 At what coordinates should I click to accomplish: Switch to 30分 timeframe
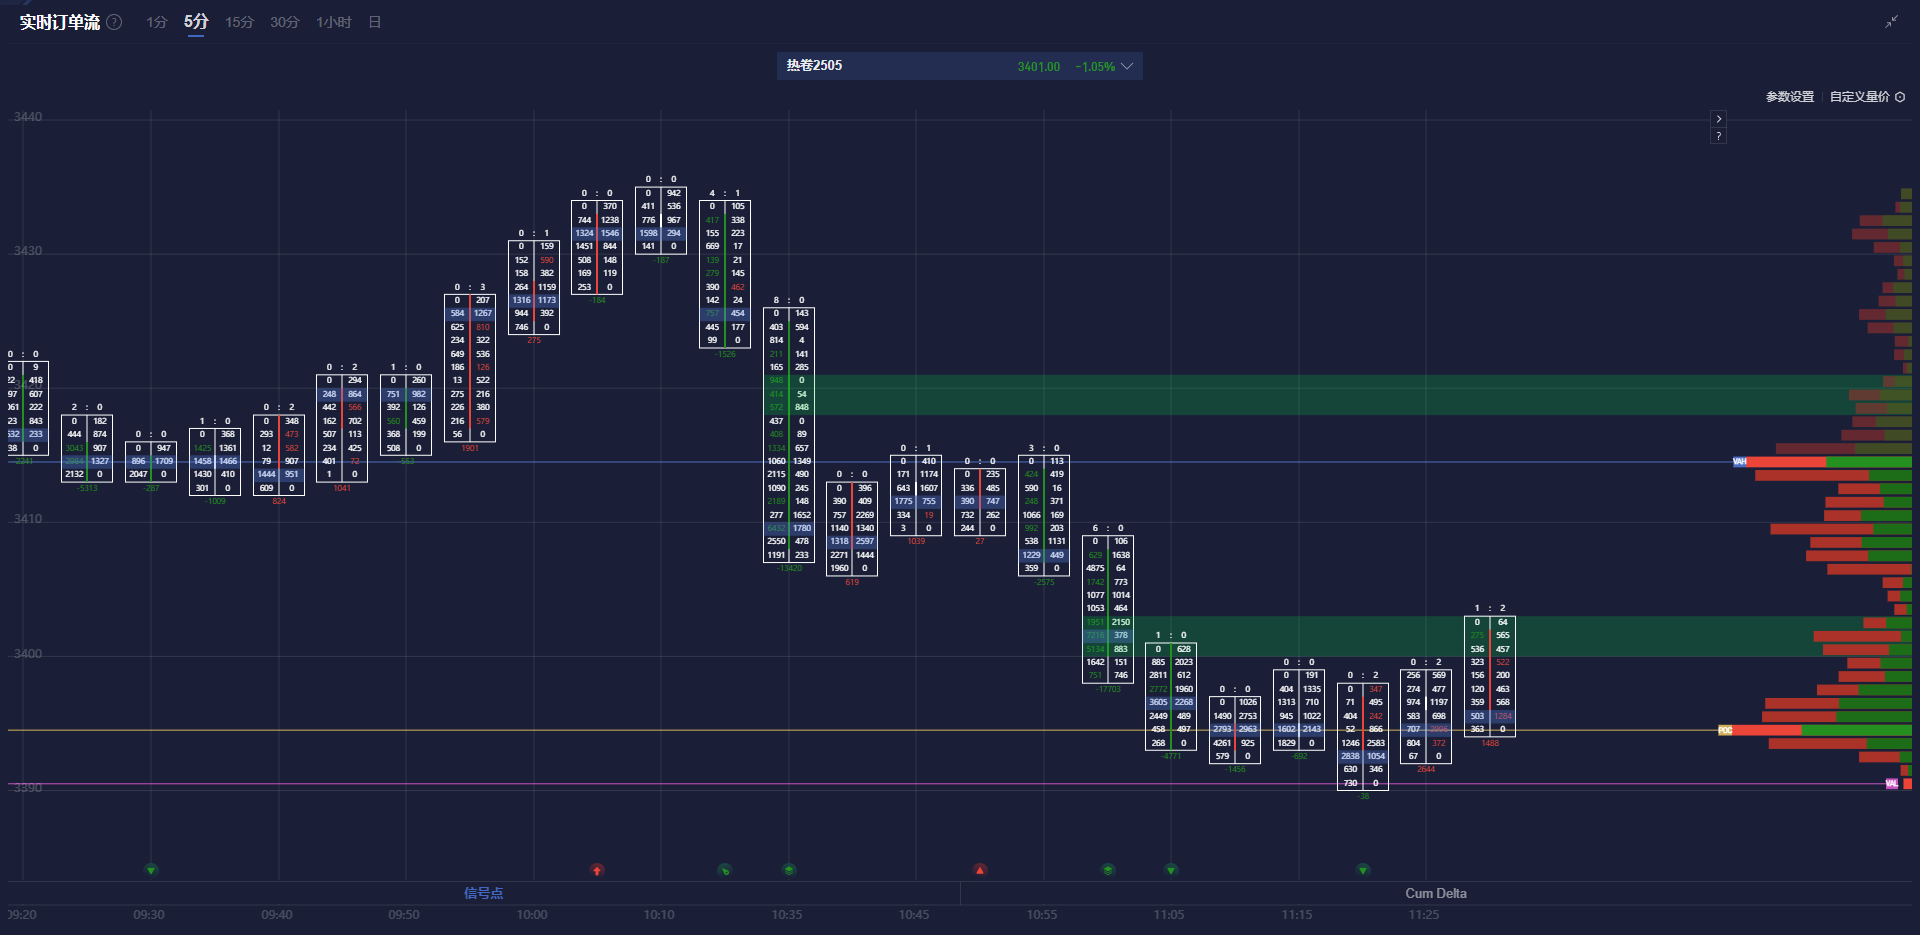(284, 22)
